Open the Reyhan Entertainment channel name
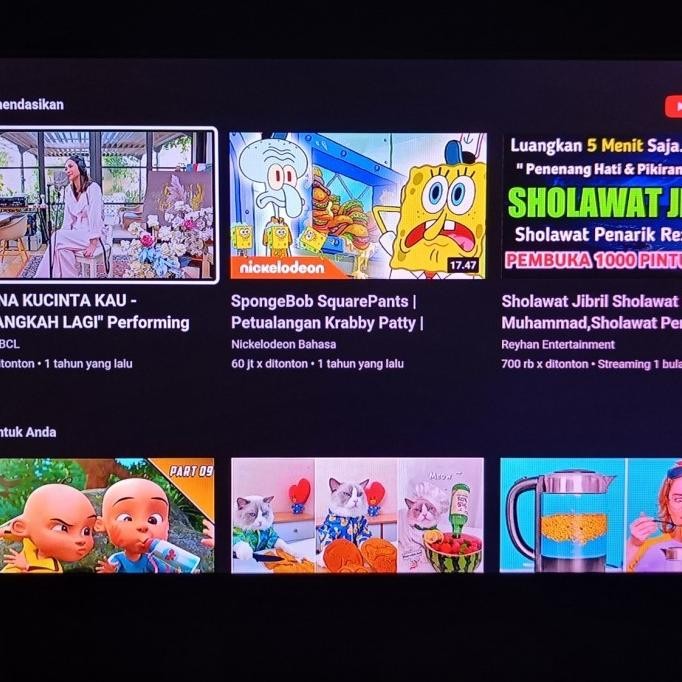The height and width of the screenshot is (682, 682). pyautogui.click(x=558, y=344)
